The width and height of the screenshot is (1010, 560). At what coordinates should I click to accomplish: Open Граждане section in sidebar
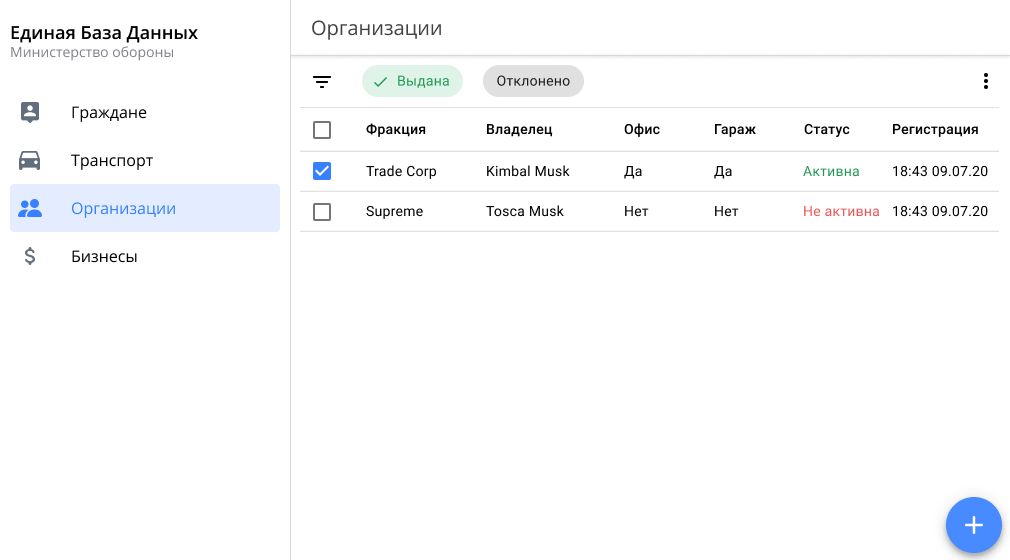109,113
